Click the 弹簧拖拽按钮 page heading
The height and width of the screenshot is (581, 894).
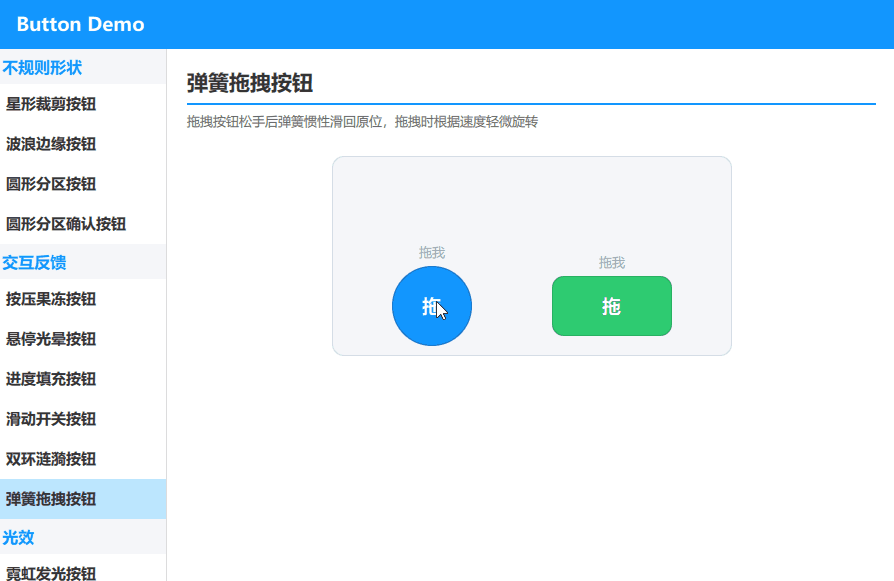pyautogui.click(x=250, y=83)
